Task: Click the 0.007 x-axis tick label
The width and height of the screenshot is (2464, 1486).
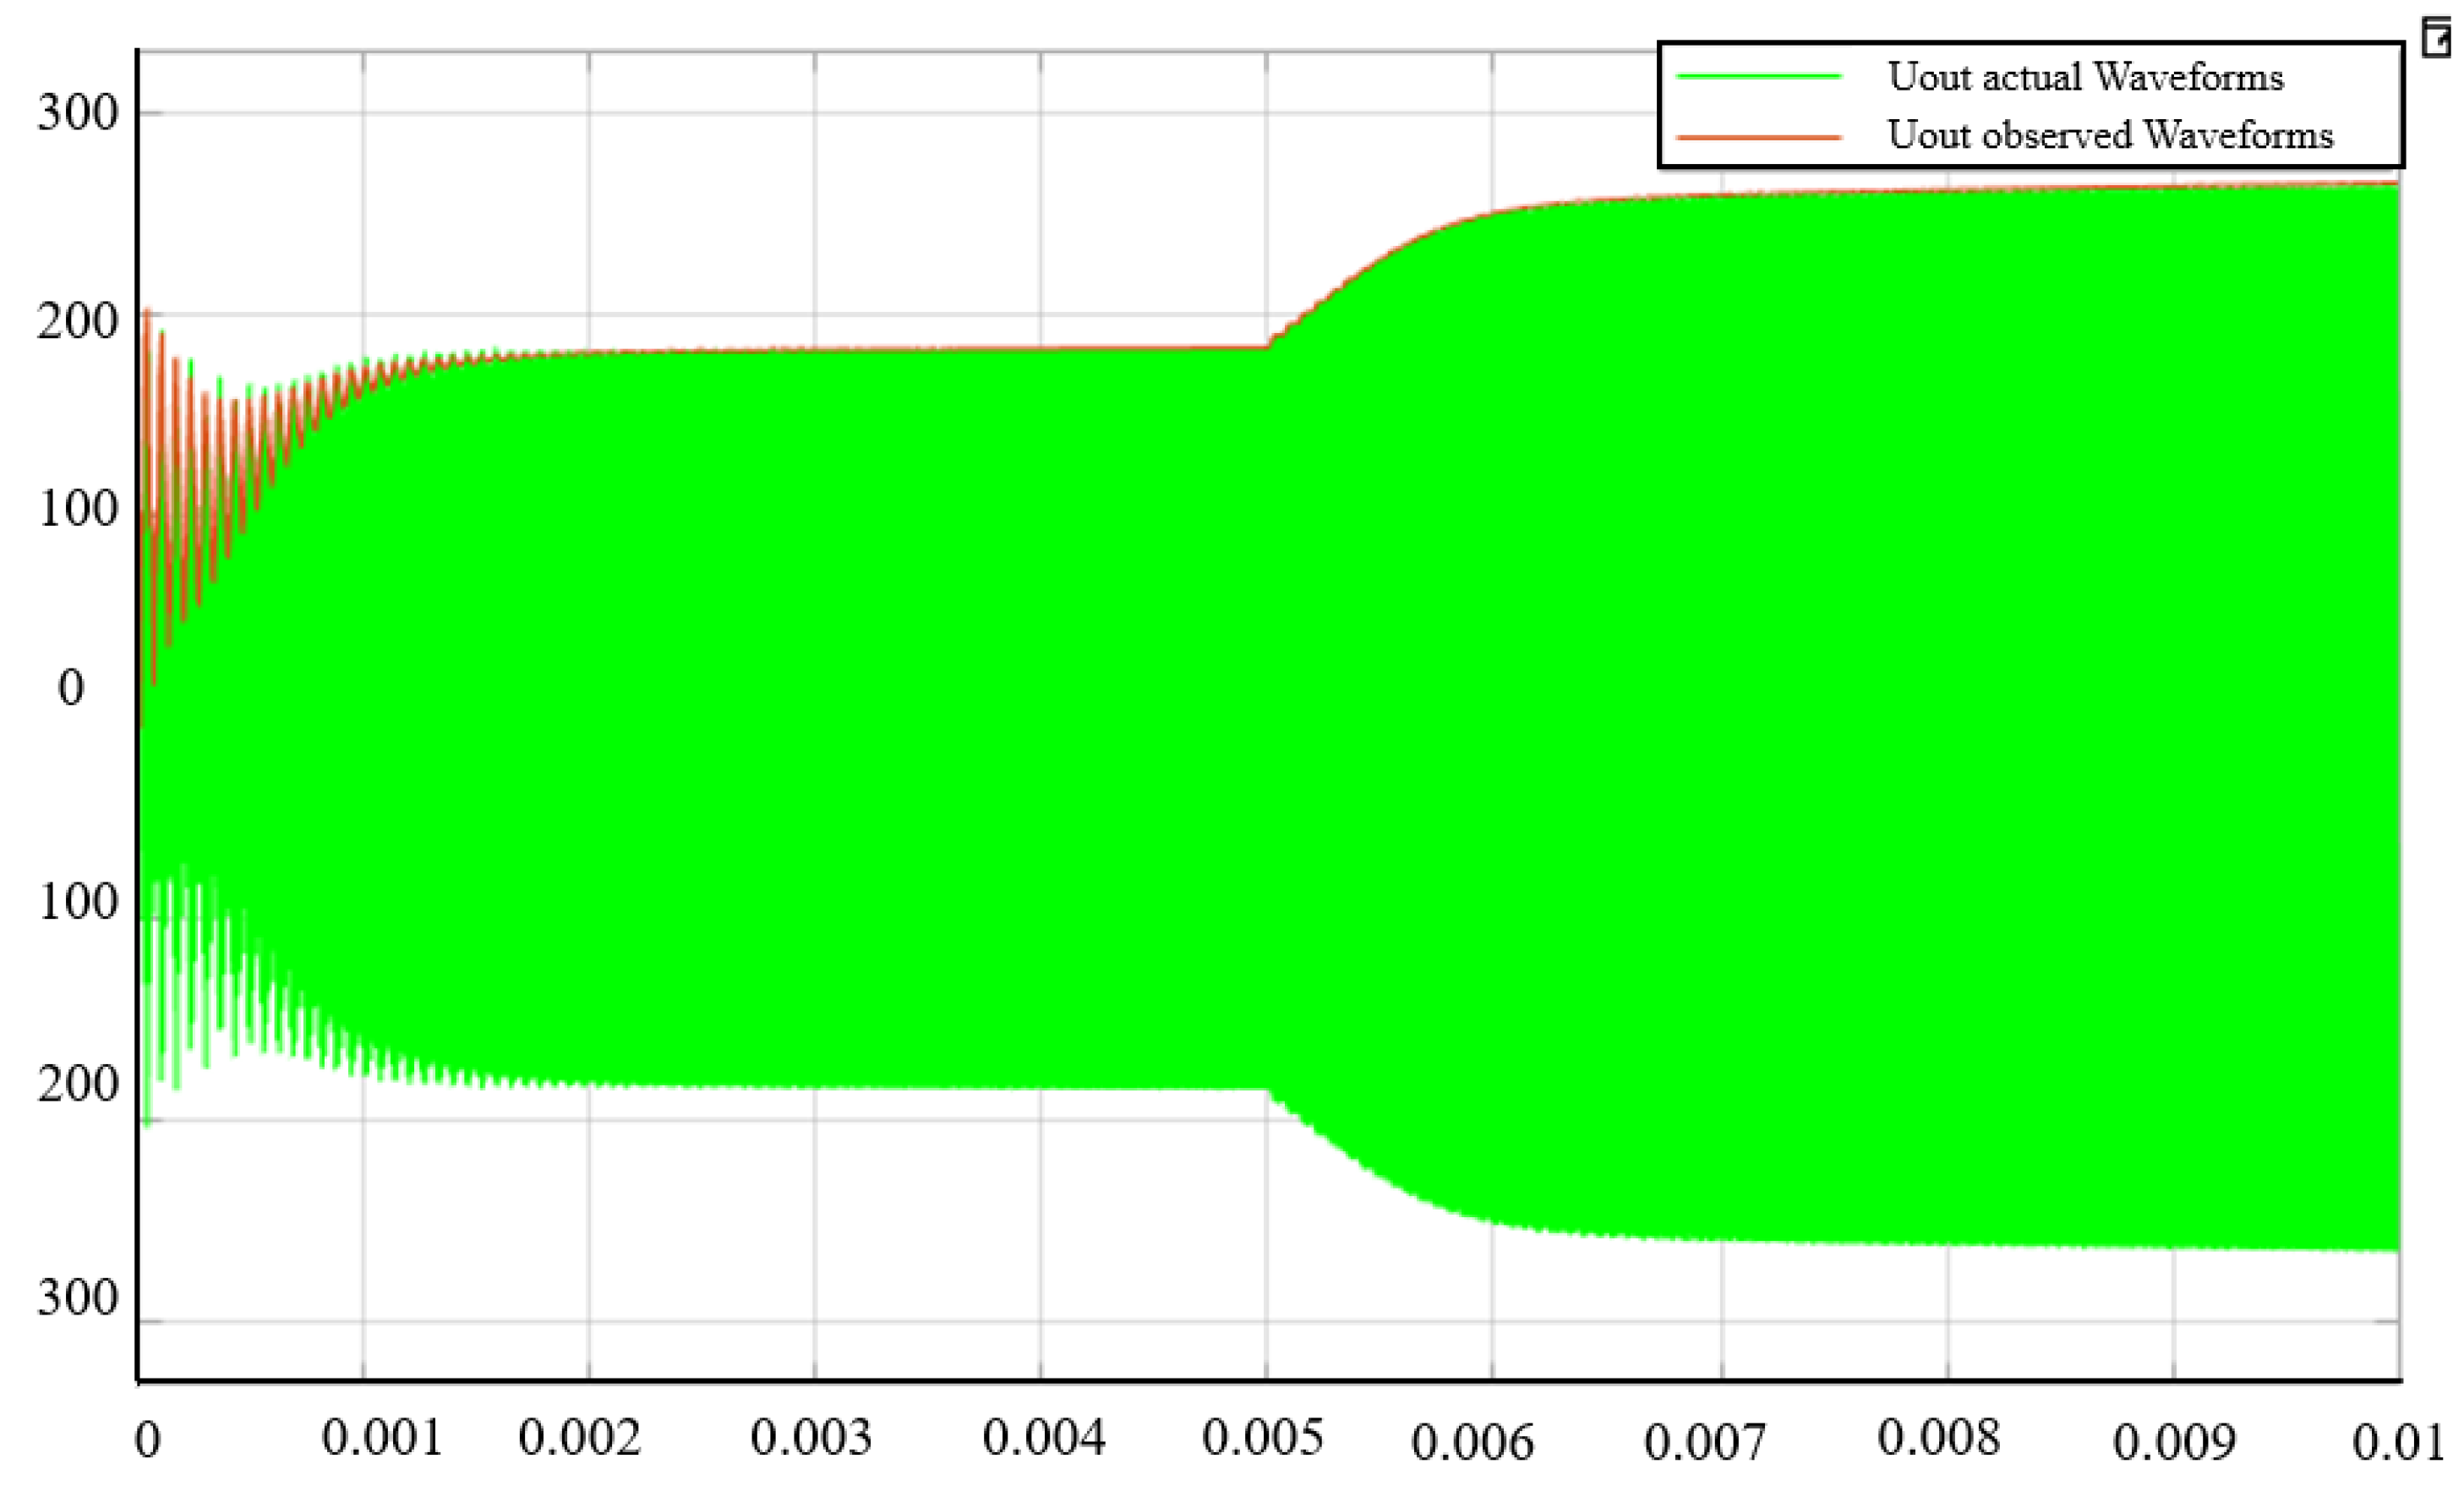Action: click(x=1705, y=1442)
